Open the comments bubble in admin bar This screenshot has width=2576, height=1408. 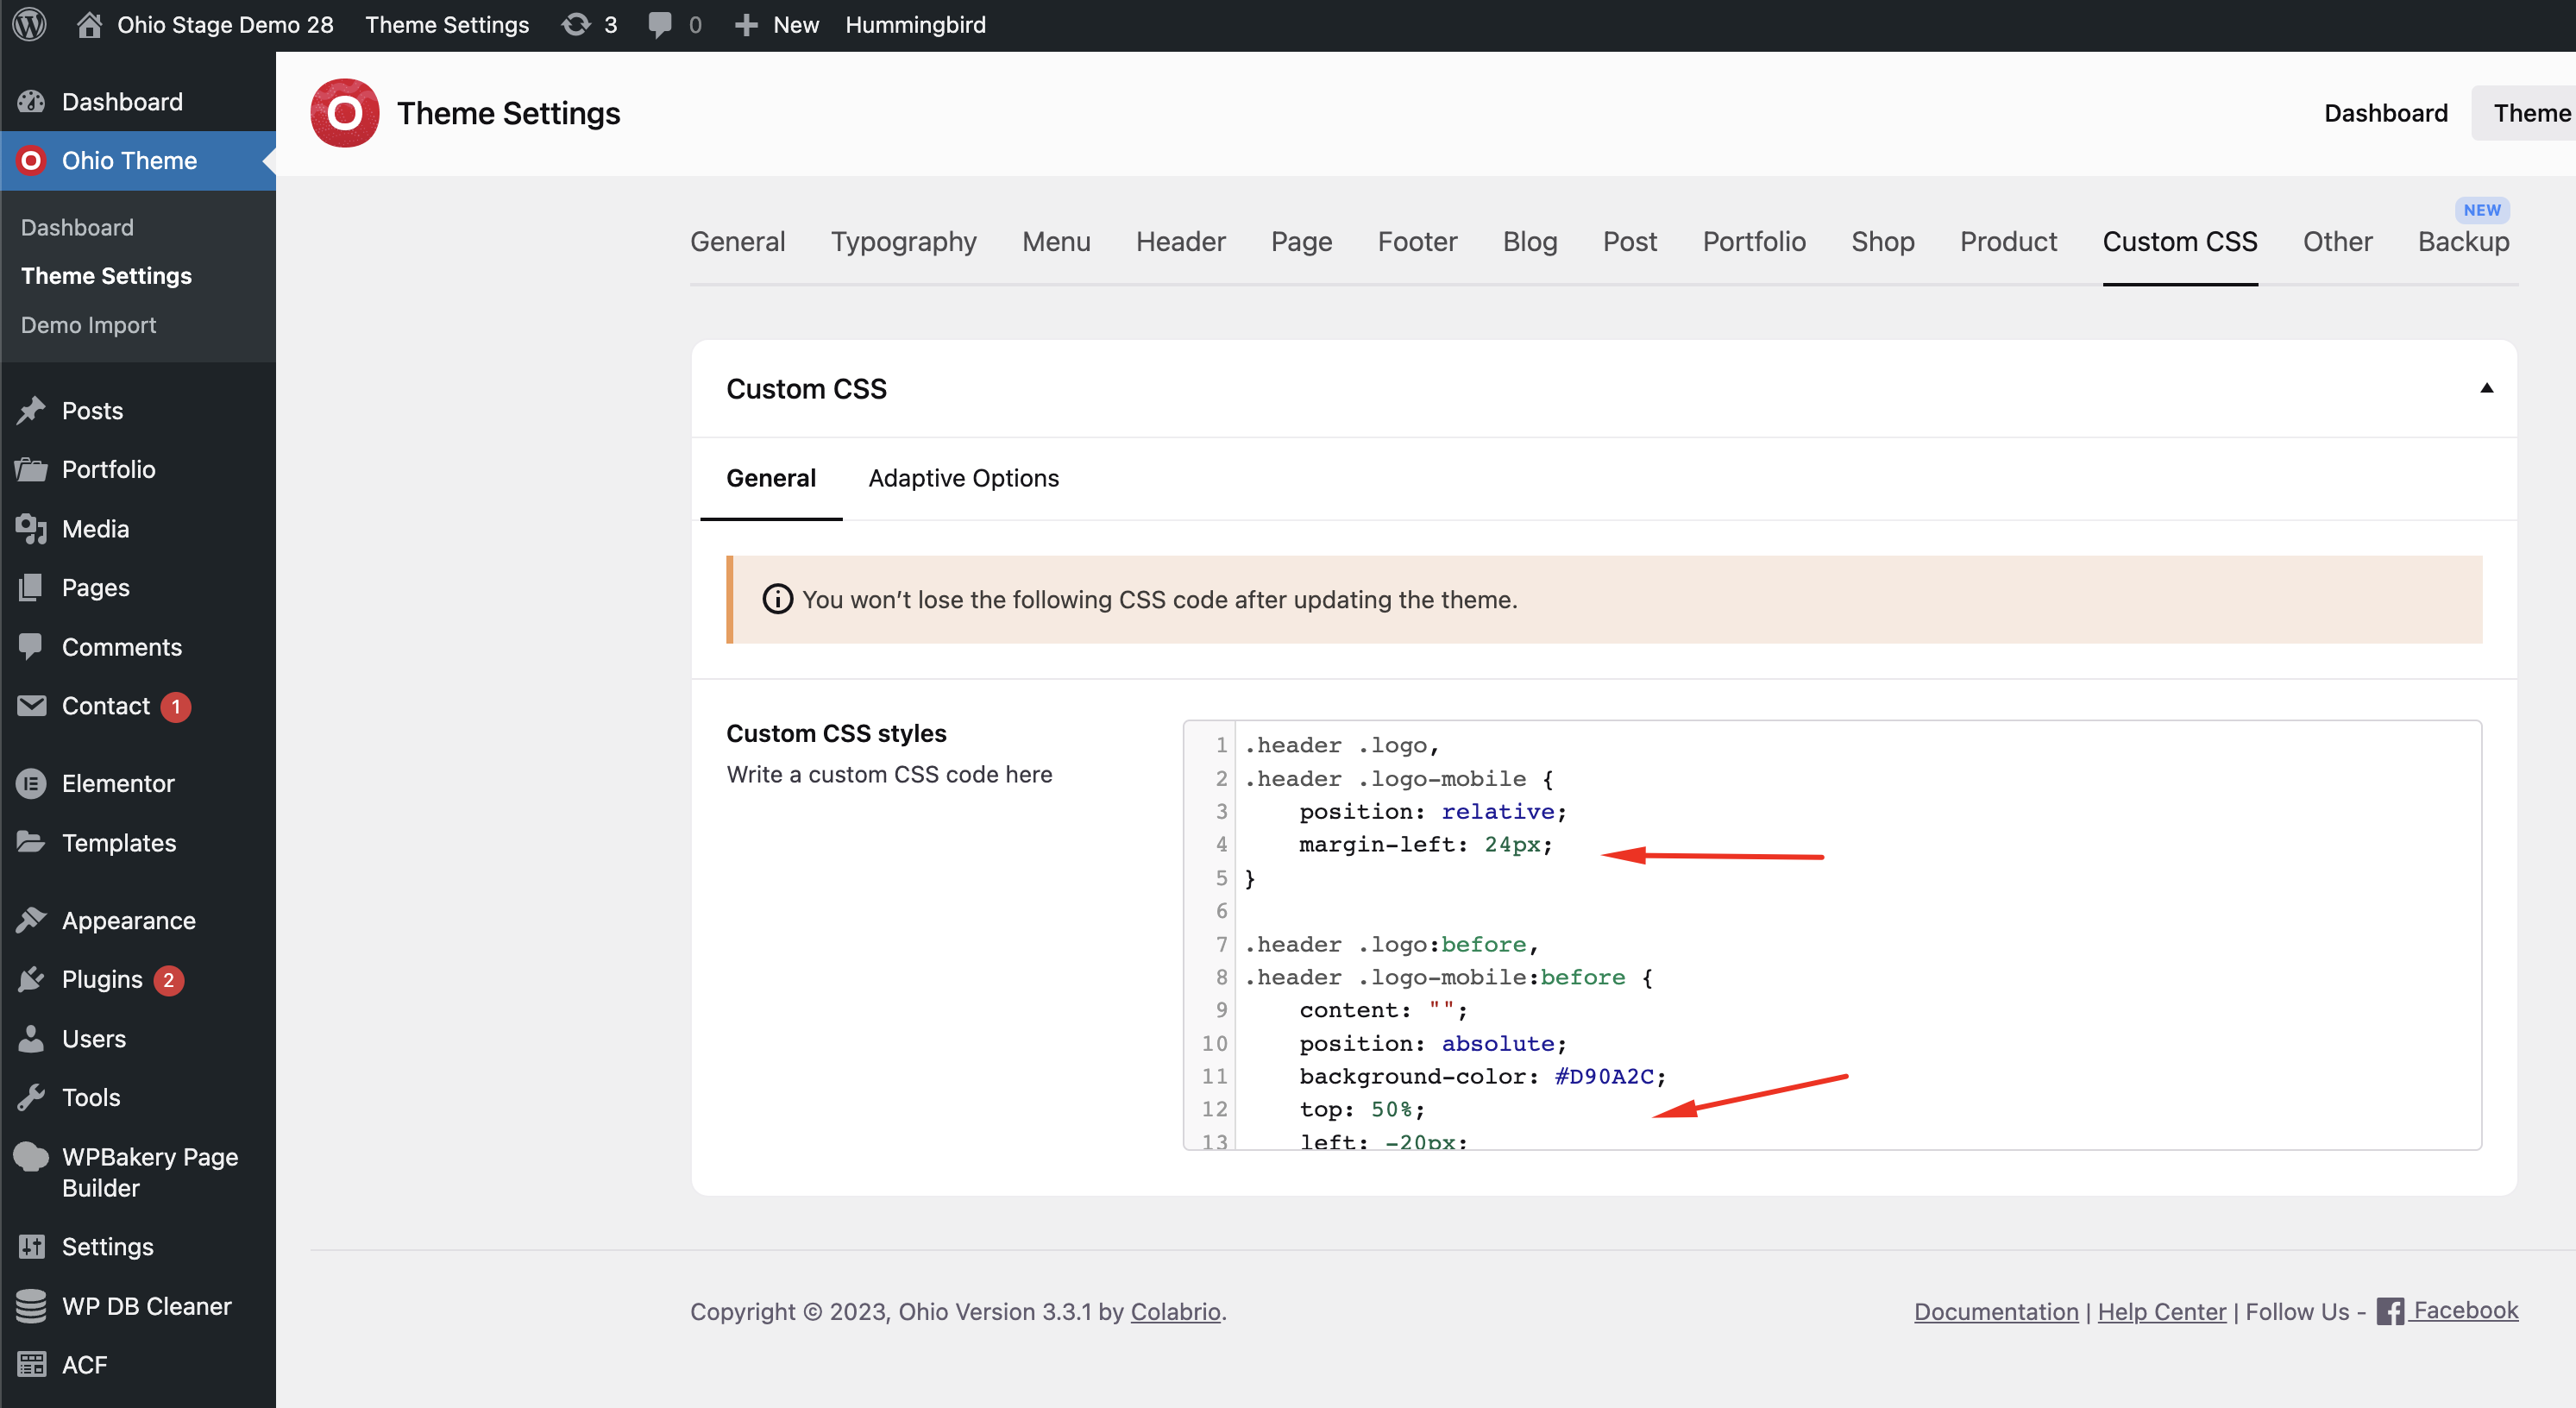click(x=659, y=25)
